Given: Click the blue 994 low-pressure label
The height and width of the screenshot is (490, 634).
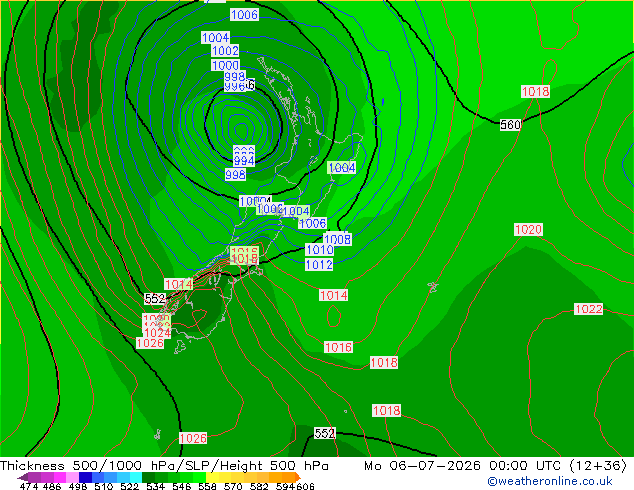Looking at the screenshot, I should pyautogui.click(x=244, y=161).
